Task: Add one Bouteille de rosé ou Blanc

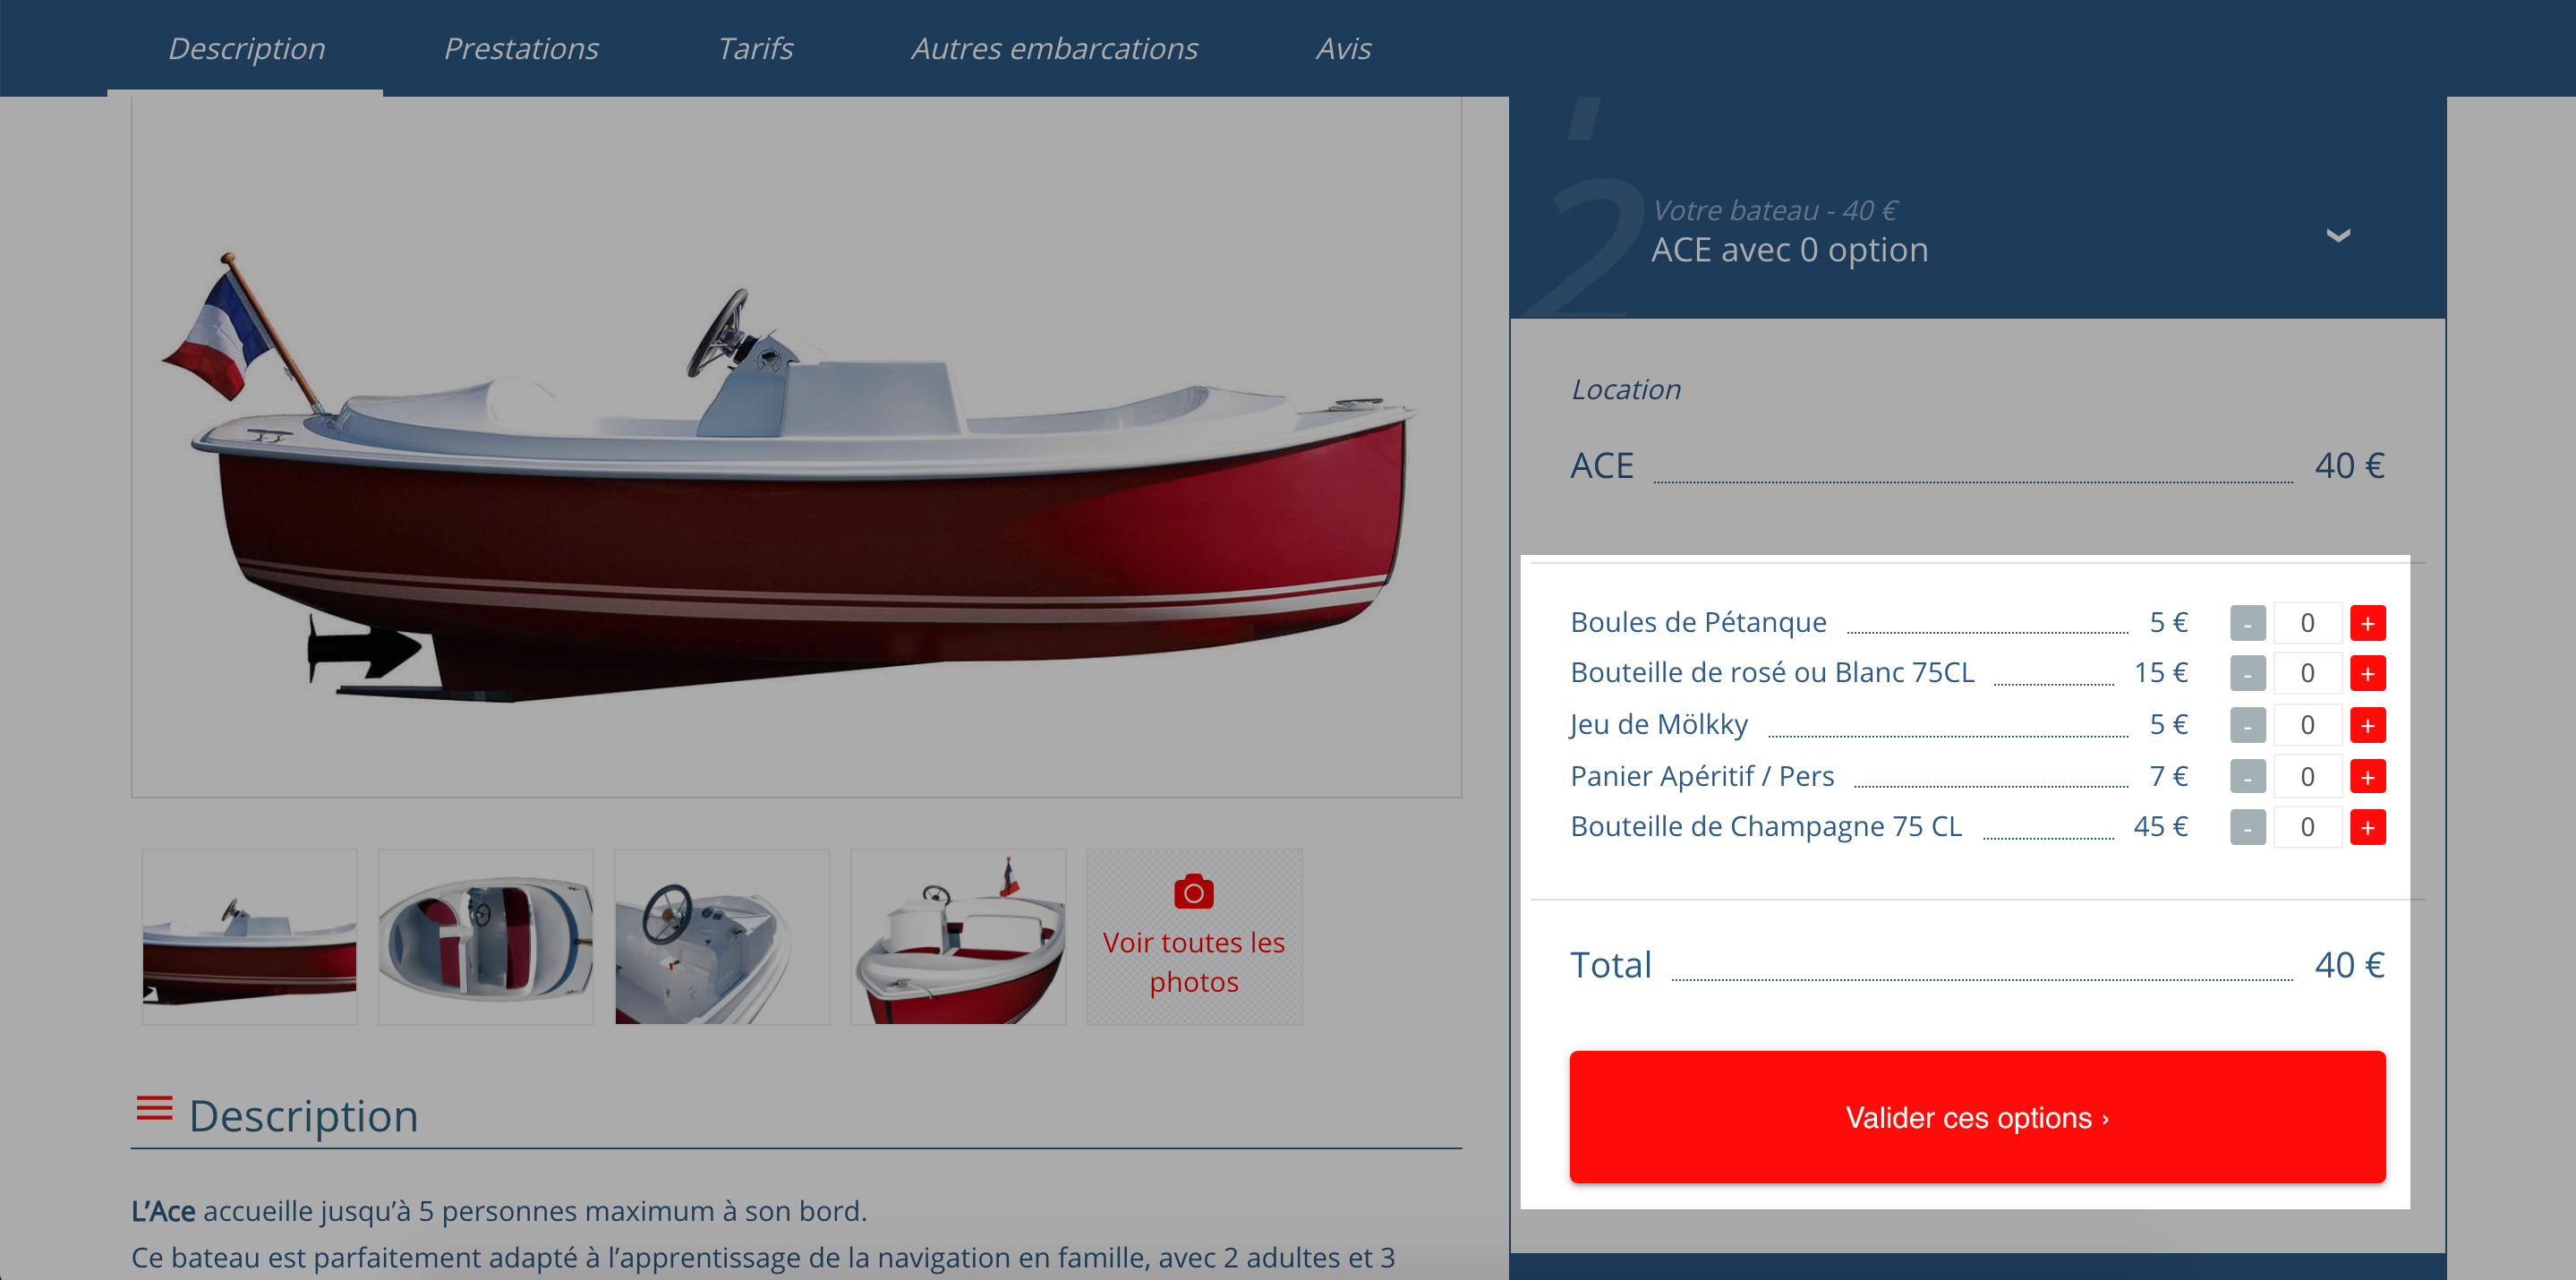Action: pyautogui.click(x=2367, y=673)
